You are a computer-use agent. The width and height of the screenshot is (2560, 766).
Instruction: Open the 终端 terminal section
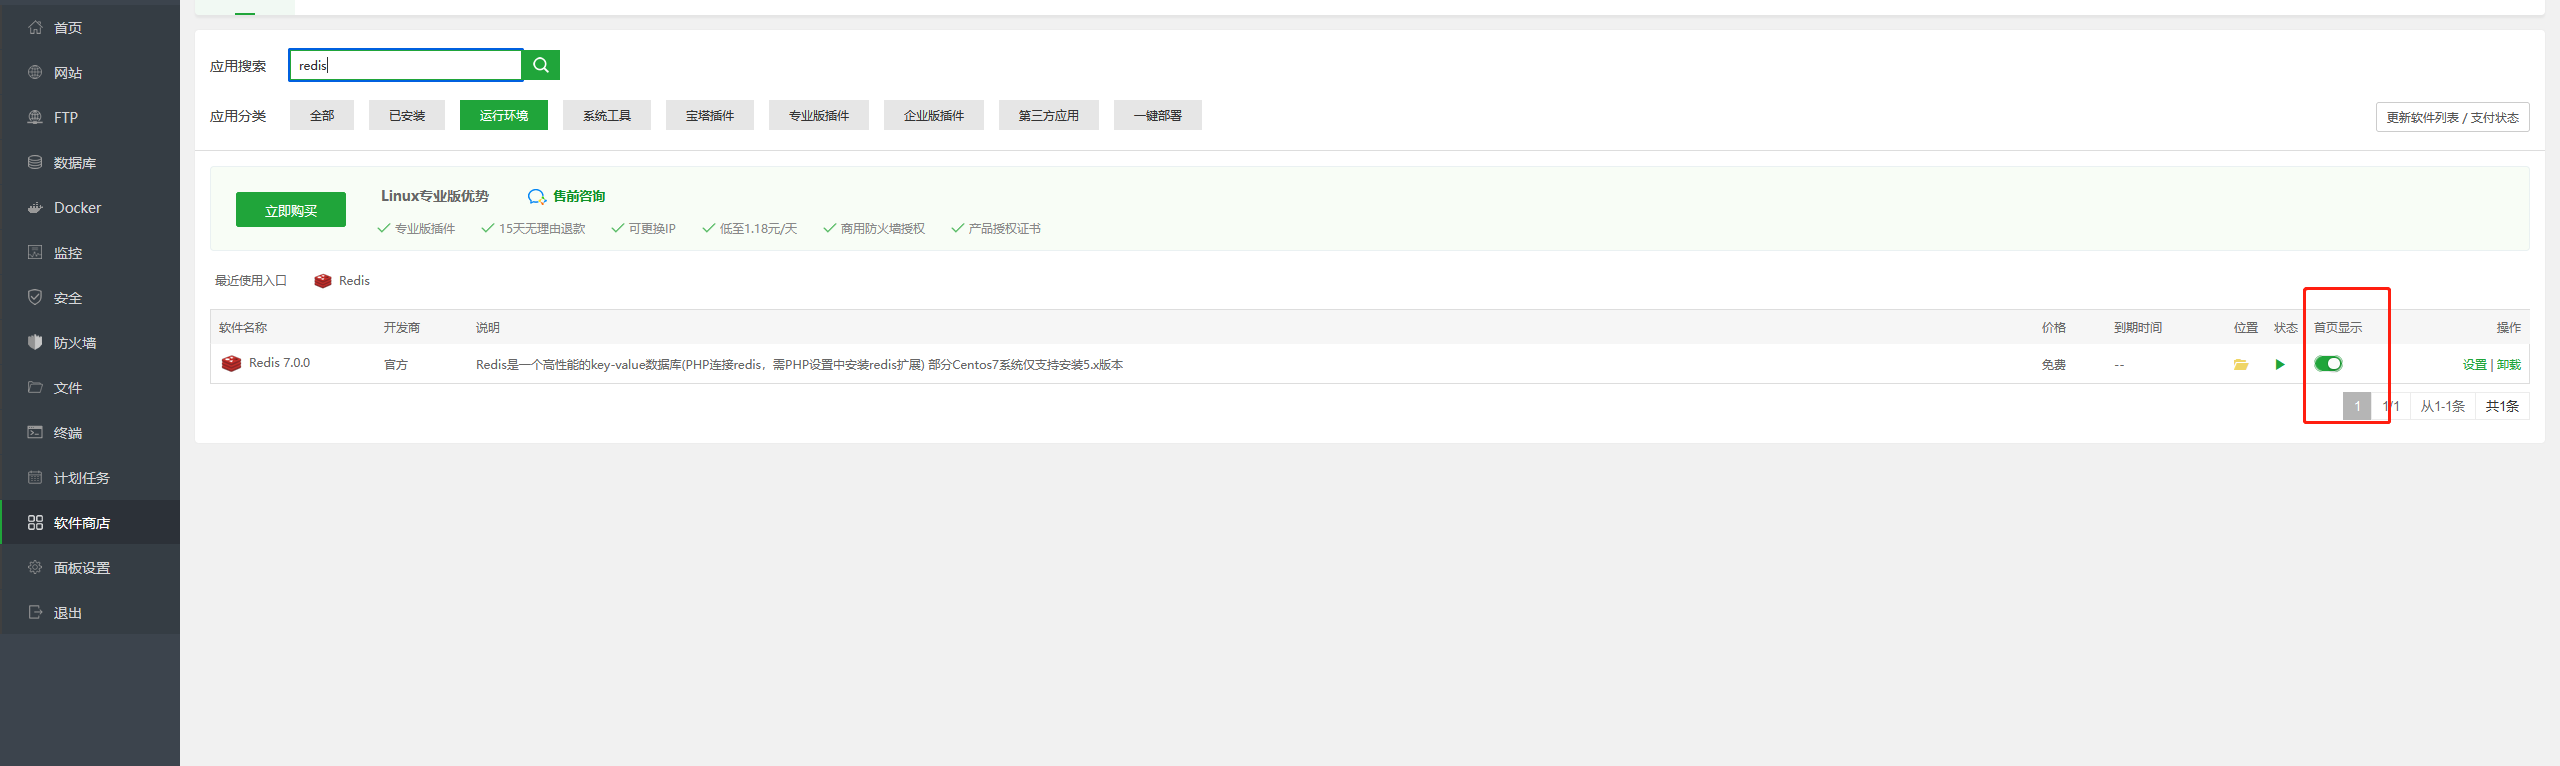click(x=90, y=433)
